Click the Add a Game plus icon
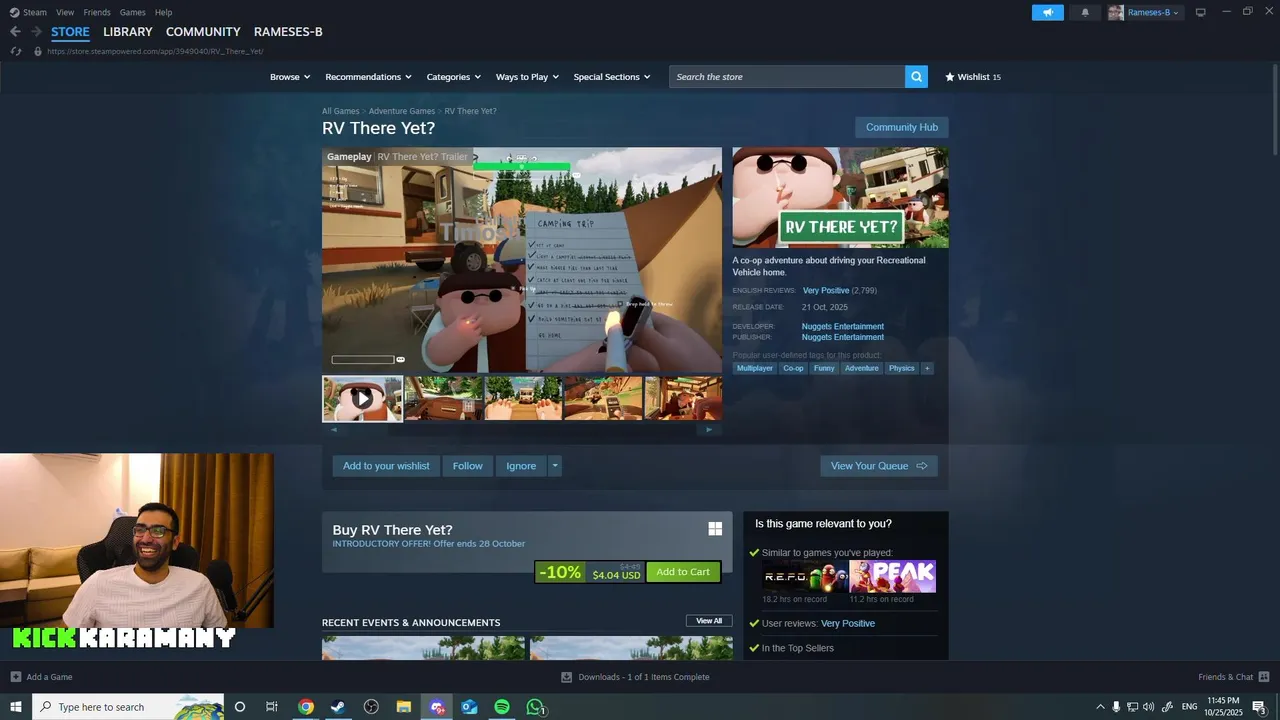Image resolution: width=1280 pixels, height=720 pixels. click(16, 677)
